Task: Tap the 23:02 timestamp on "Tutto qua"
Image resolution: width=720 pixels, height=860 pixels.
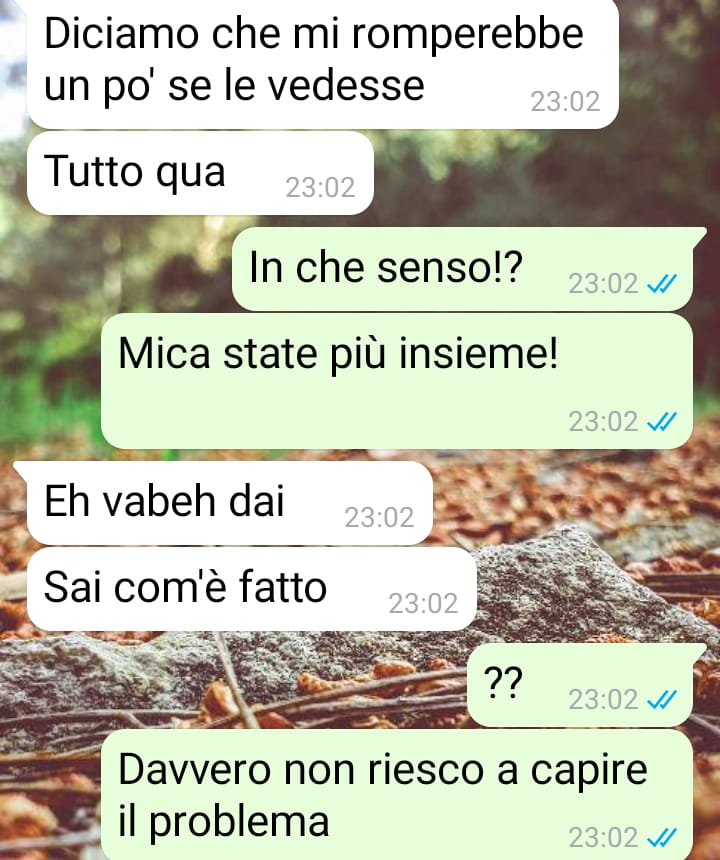Action: pyautogui.click(x=320, y=188)
